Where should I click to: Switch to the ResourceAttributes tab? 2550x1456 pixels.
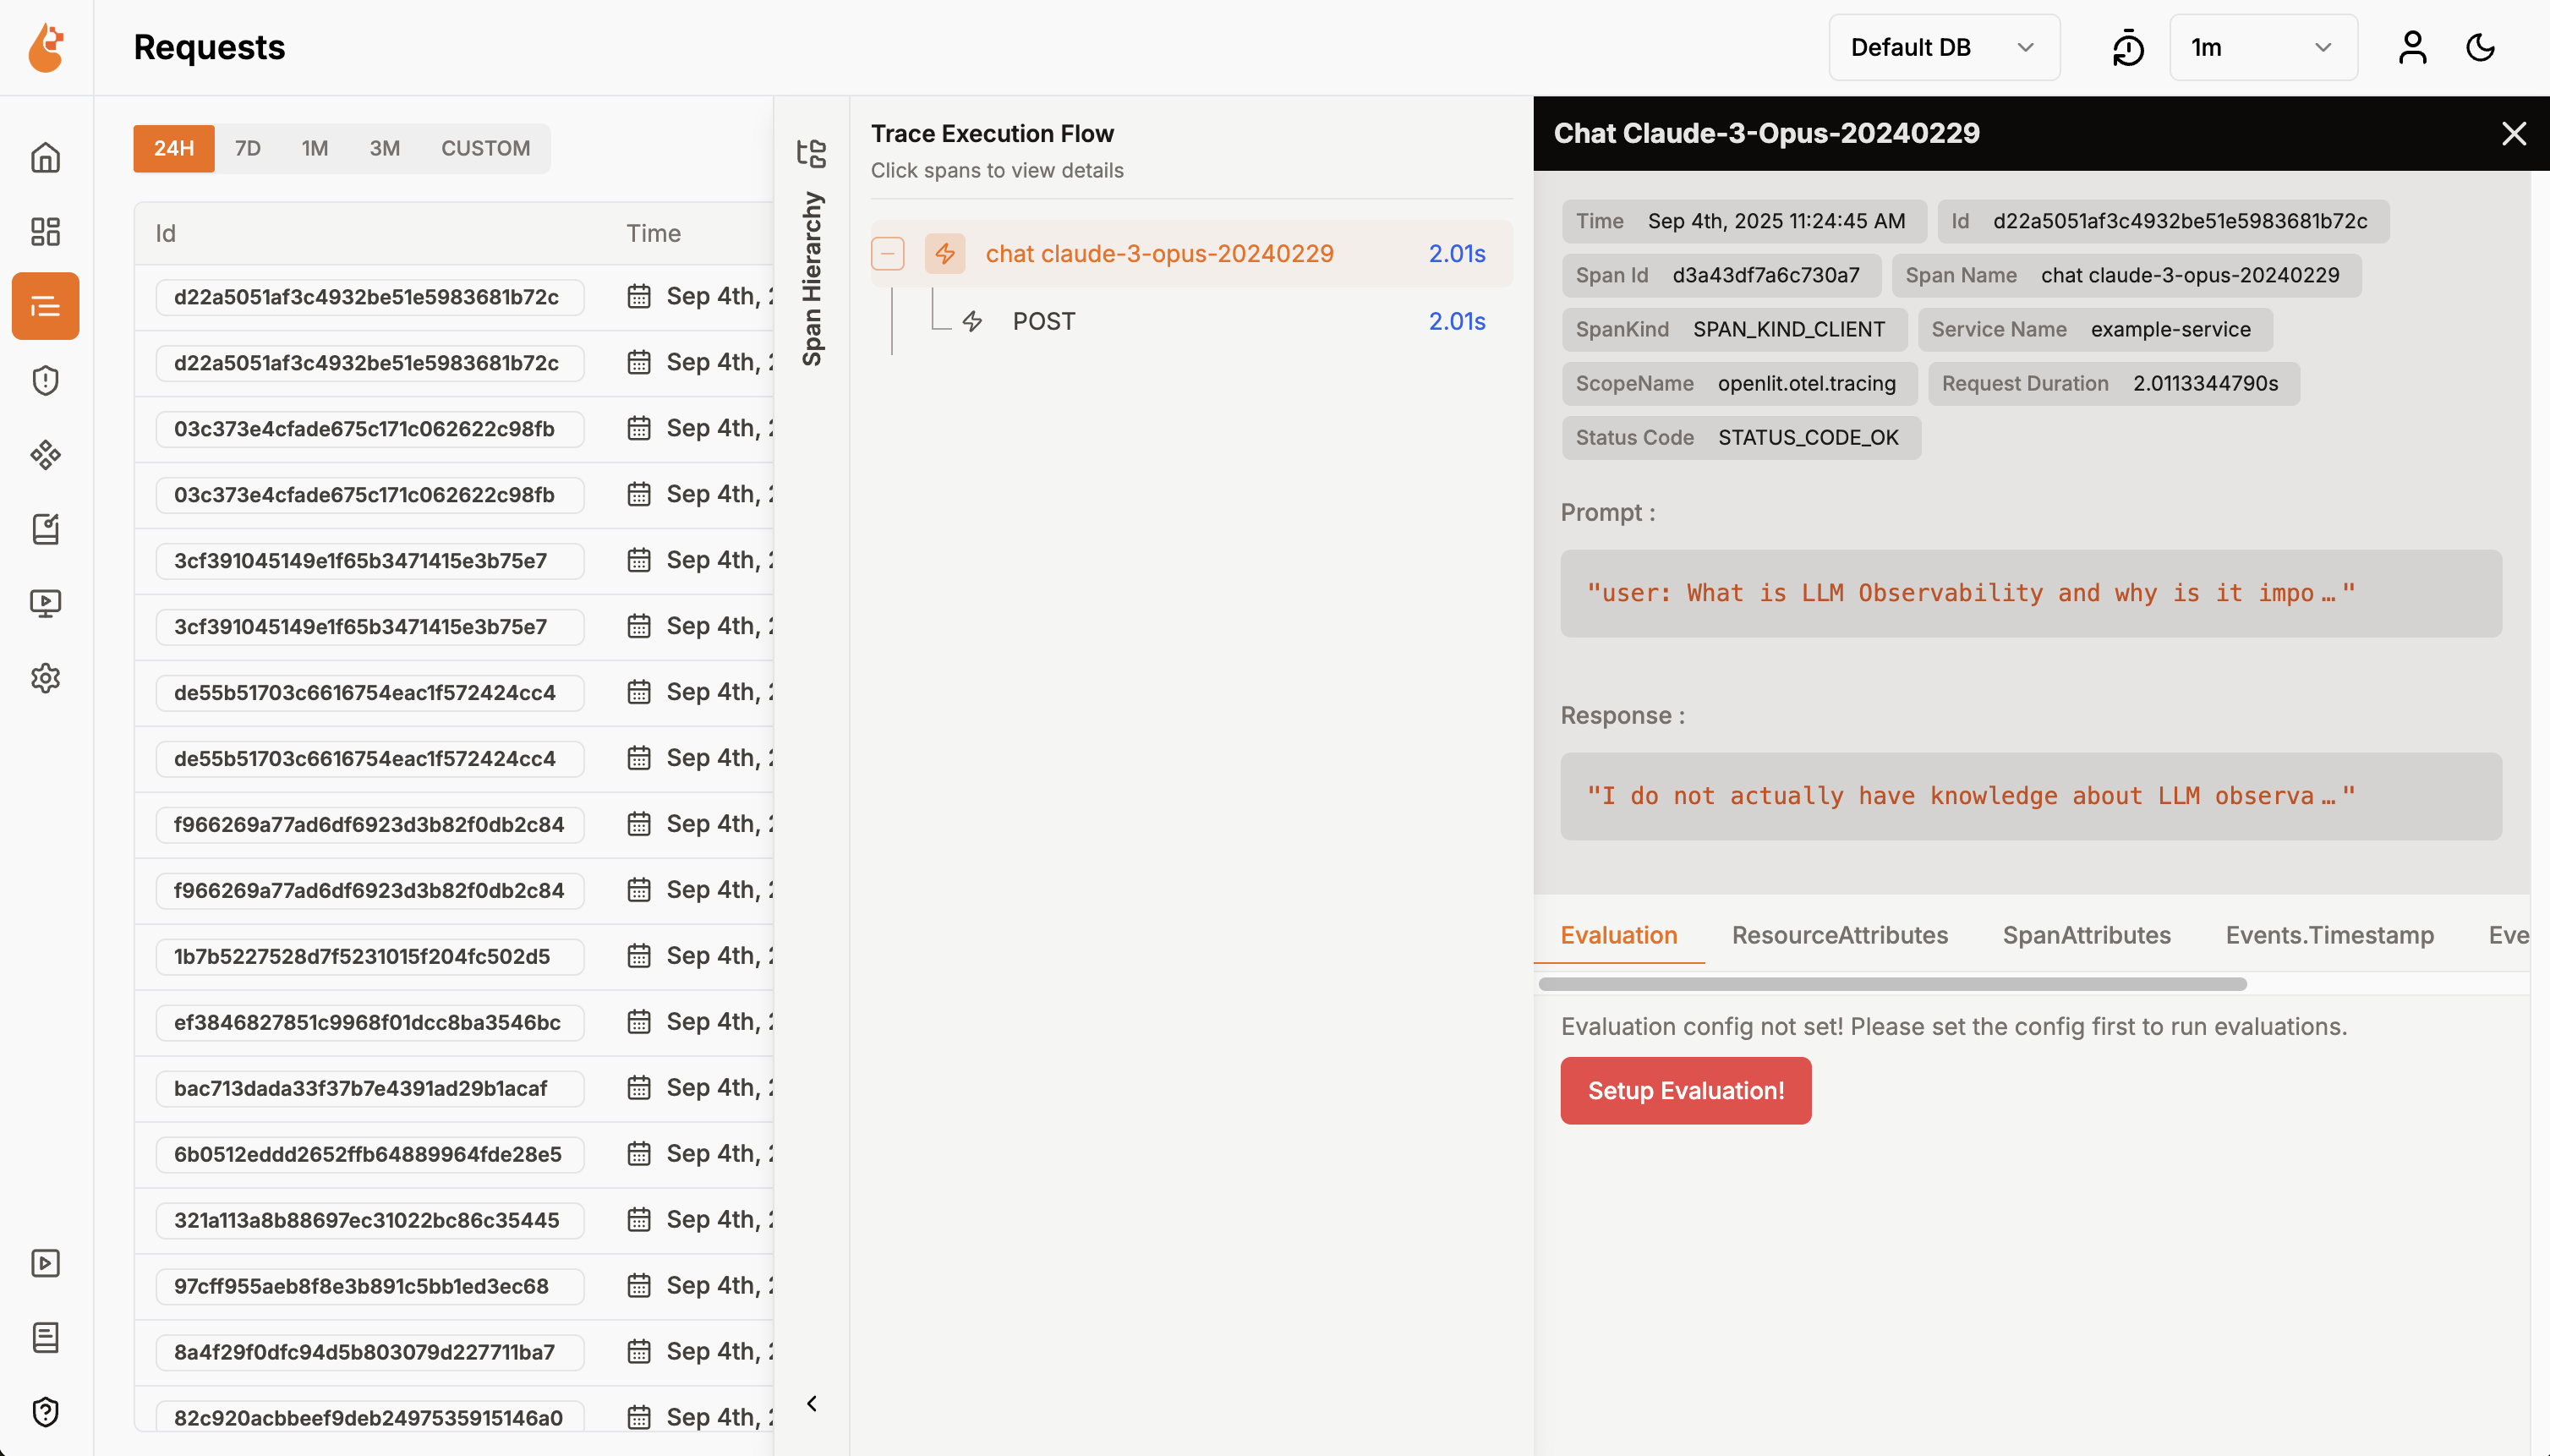[1840, 935]
